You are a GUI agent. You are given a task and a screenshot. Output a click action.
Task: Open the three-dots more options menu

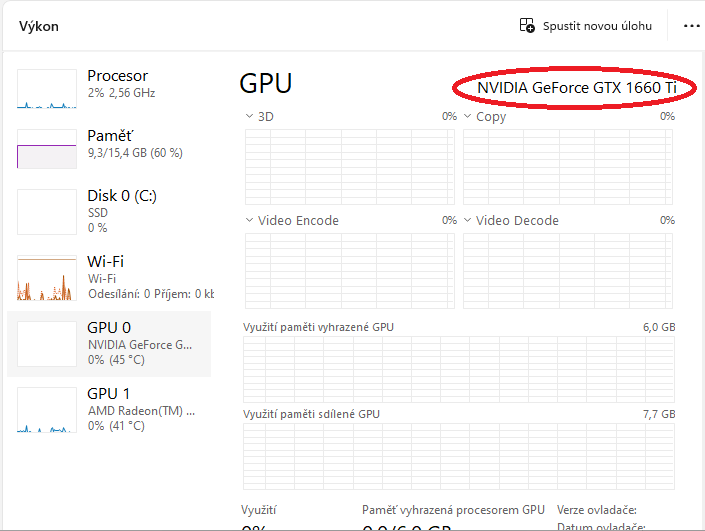(x=691, y=26)
